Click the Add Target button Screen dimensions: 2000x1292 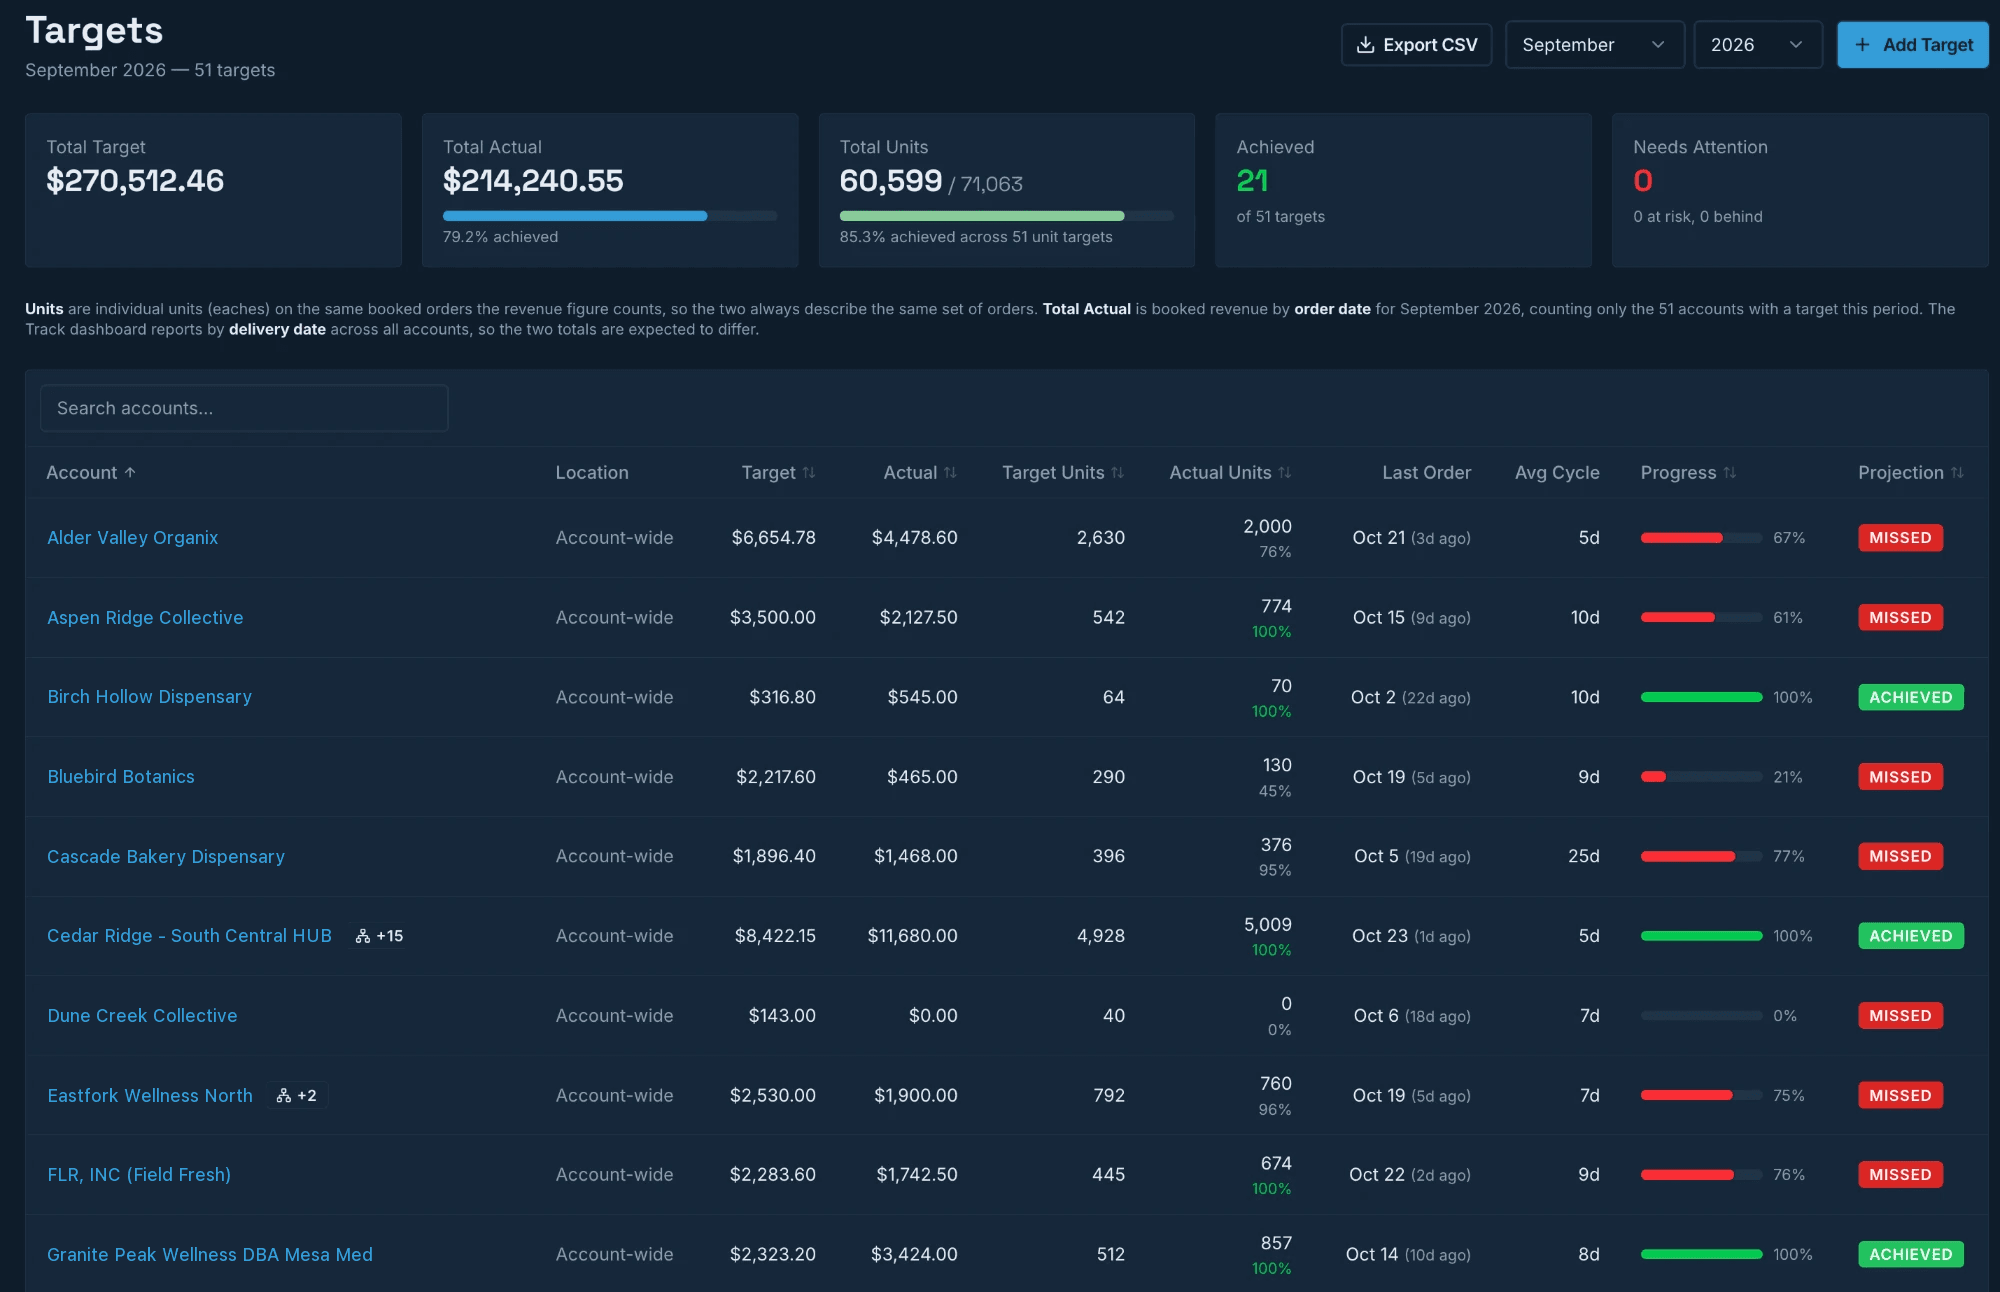(1912, 45)
